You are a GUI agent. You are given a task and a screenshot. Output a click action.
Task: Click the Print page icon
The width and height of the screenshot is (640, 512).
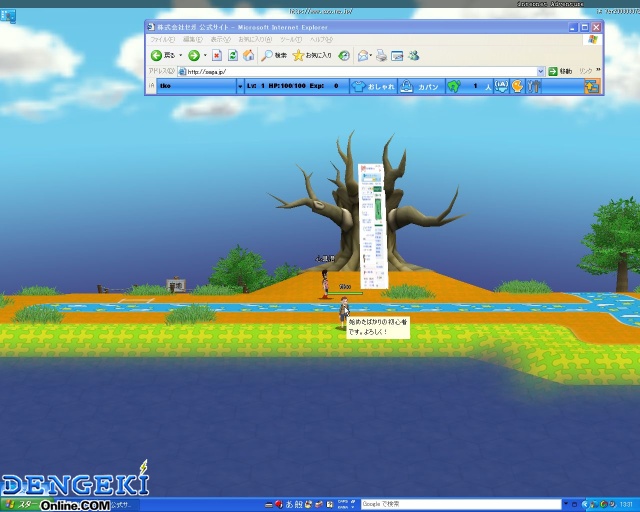381,56
